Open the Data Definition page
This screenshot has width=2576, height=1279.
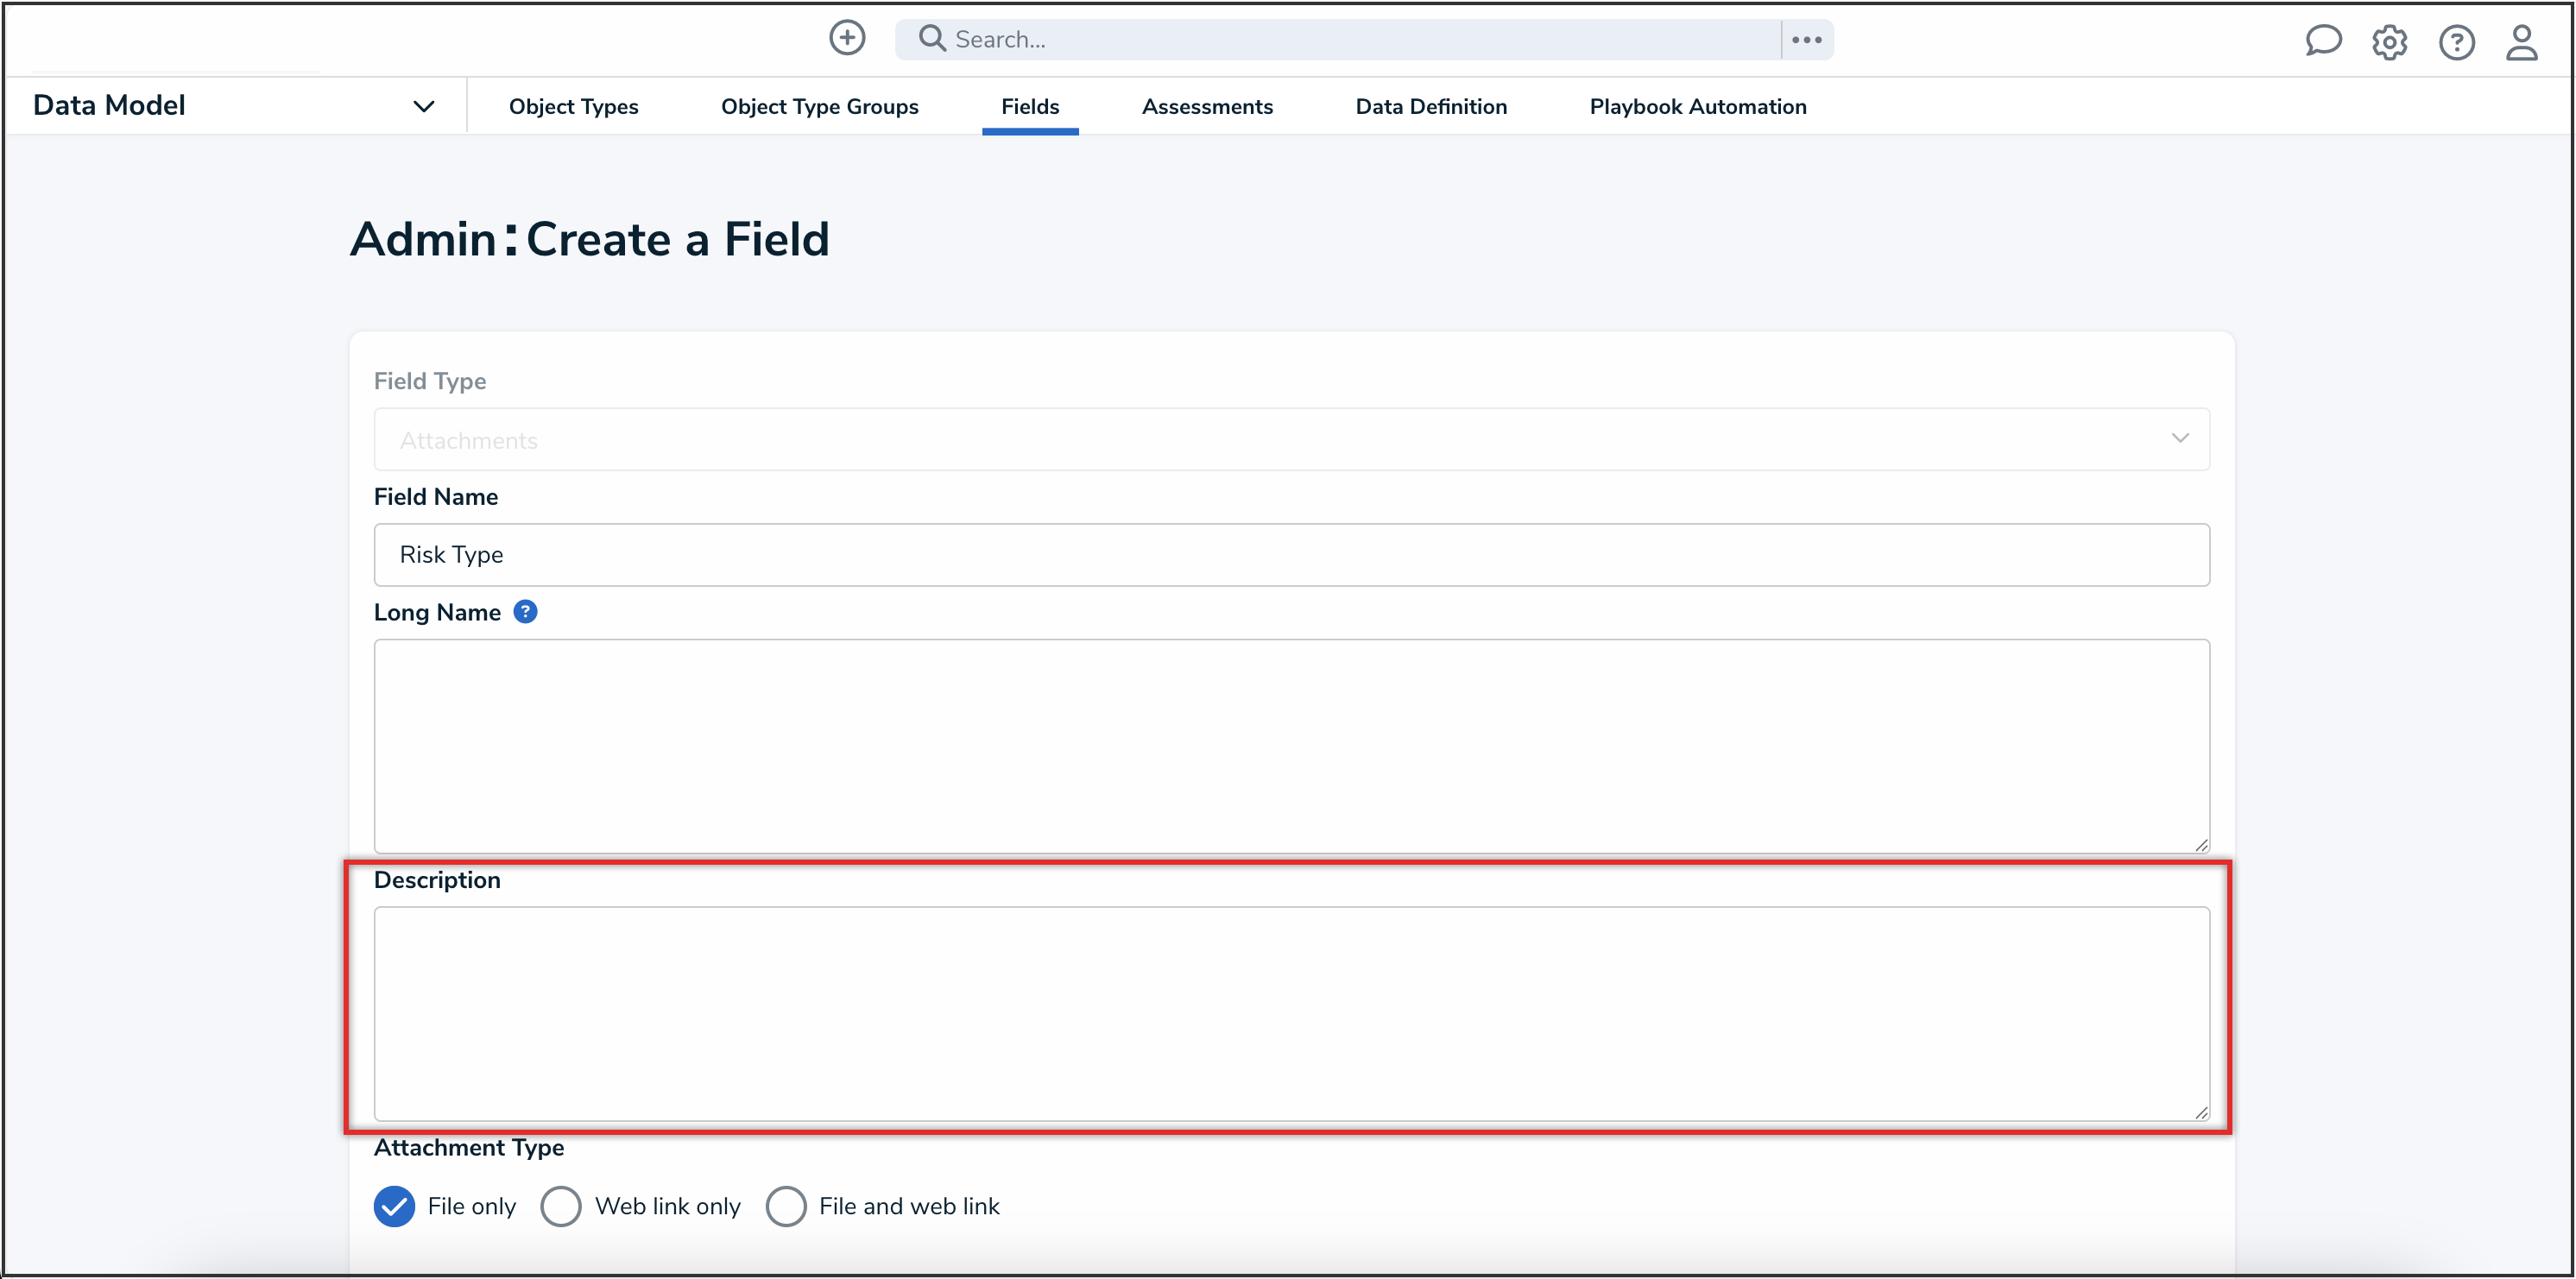pos(1430,106)
